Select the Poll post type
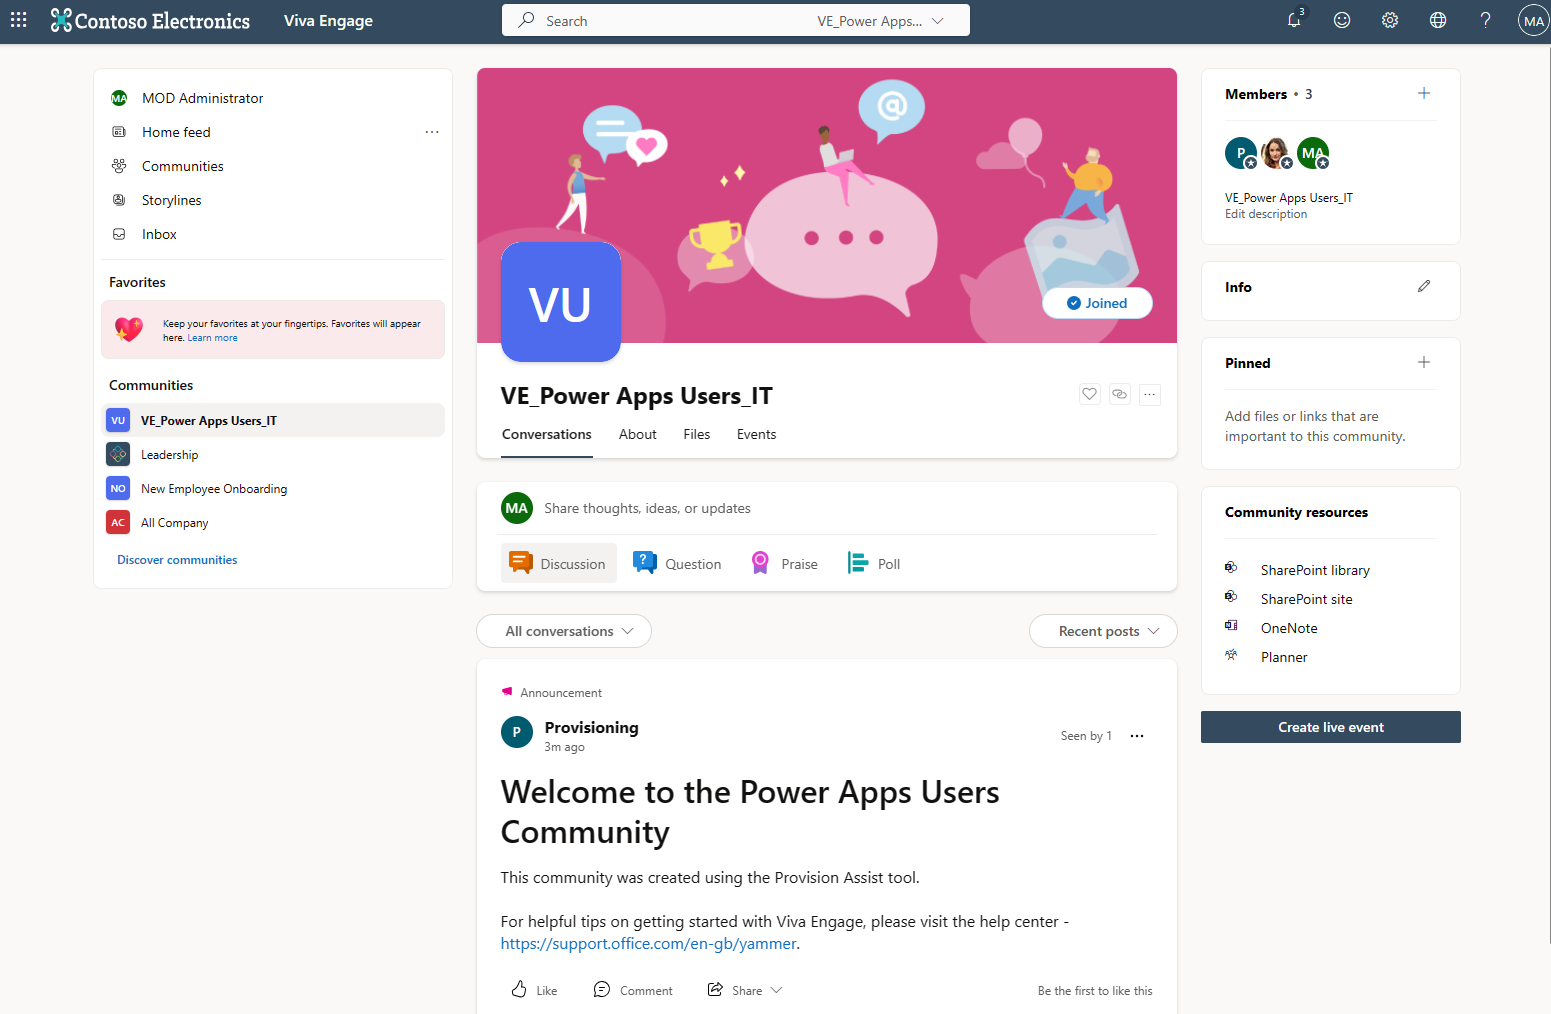This screenshot has height=1014, width=1551. 874,563
